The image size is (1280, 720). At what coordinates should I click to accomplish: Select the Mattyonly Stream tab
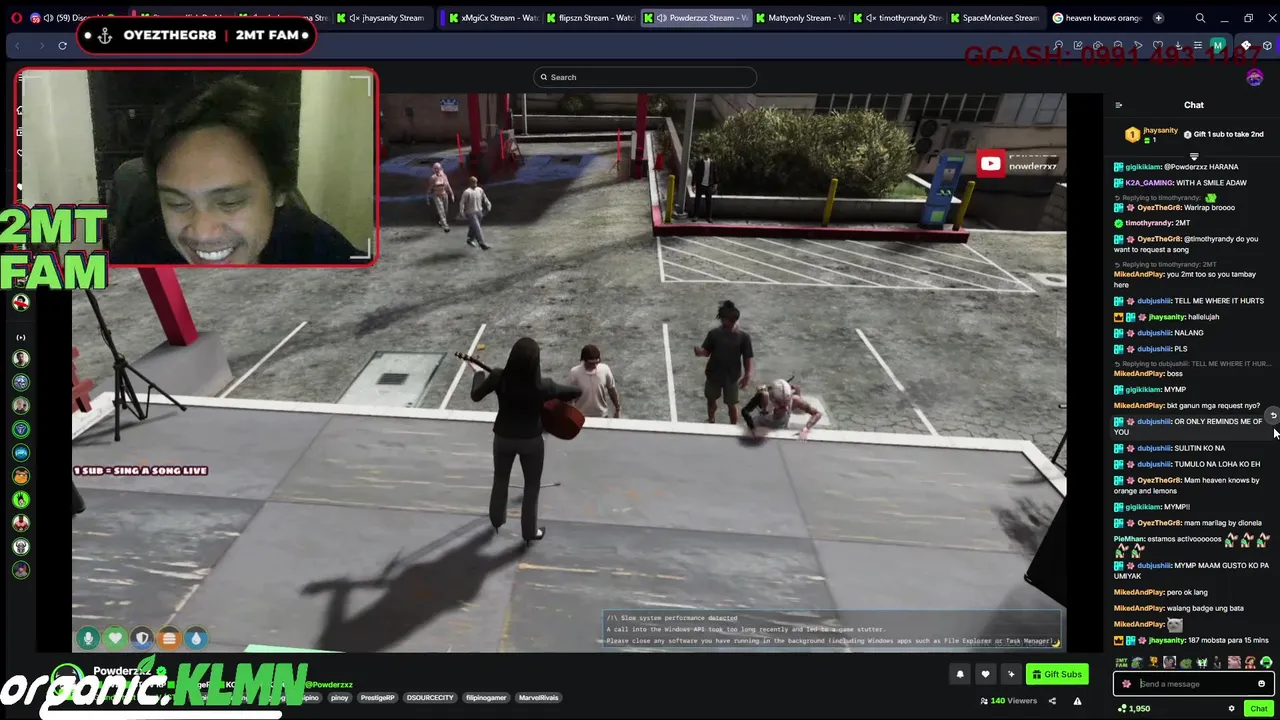(x=800, y=18)
